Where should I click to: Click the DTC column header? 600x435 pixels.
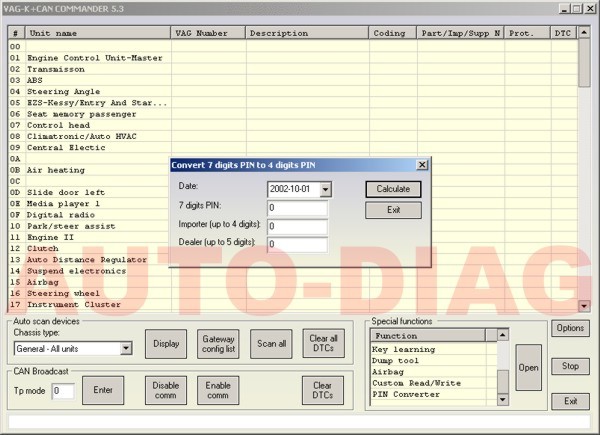tap(564, 33)
